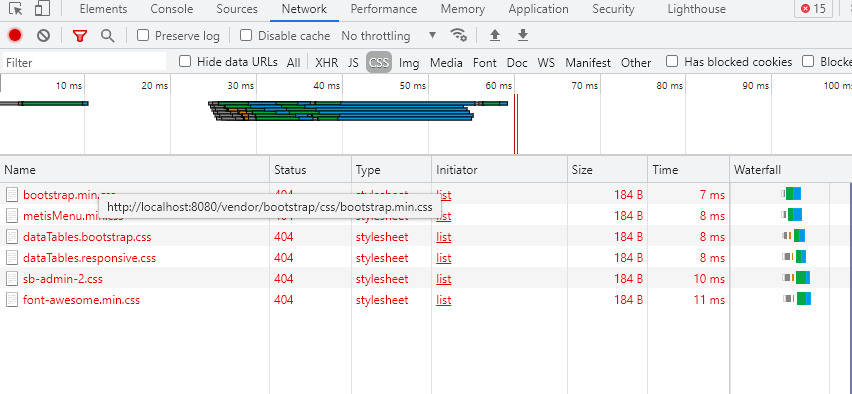Select the font-awesome.min.css request row

425,299
